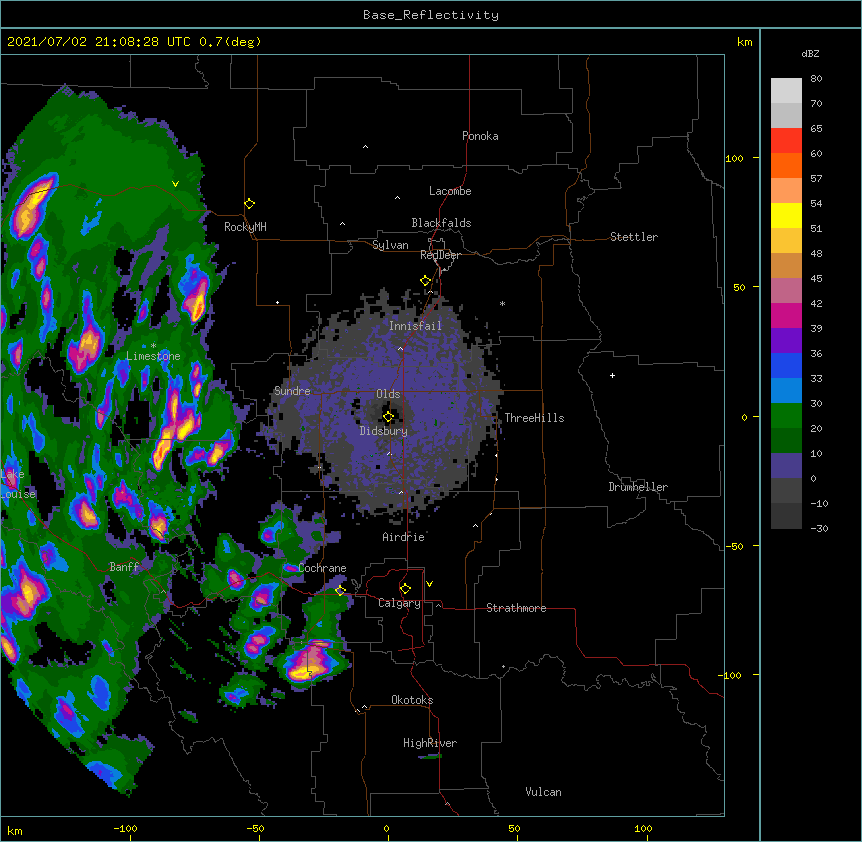Image resolution: width=862 pixels, height=842 pixels.
Task: Click the Ponoka city label
Action: (x=480, y=136)
